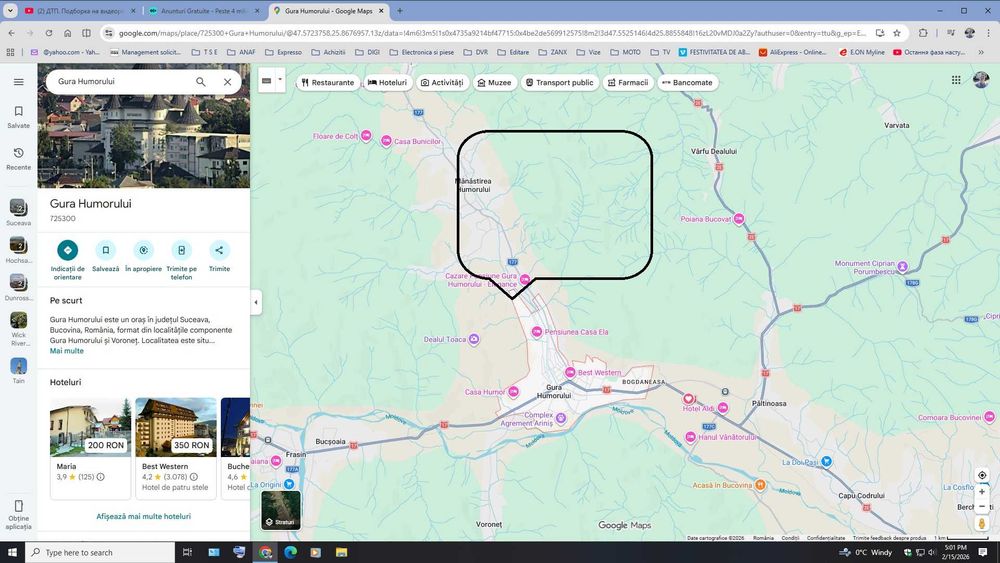The width and height of the screenshot is (1000, 563).
Task: Filter map by Activități
Action: (442, 82)
